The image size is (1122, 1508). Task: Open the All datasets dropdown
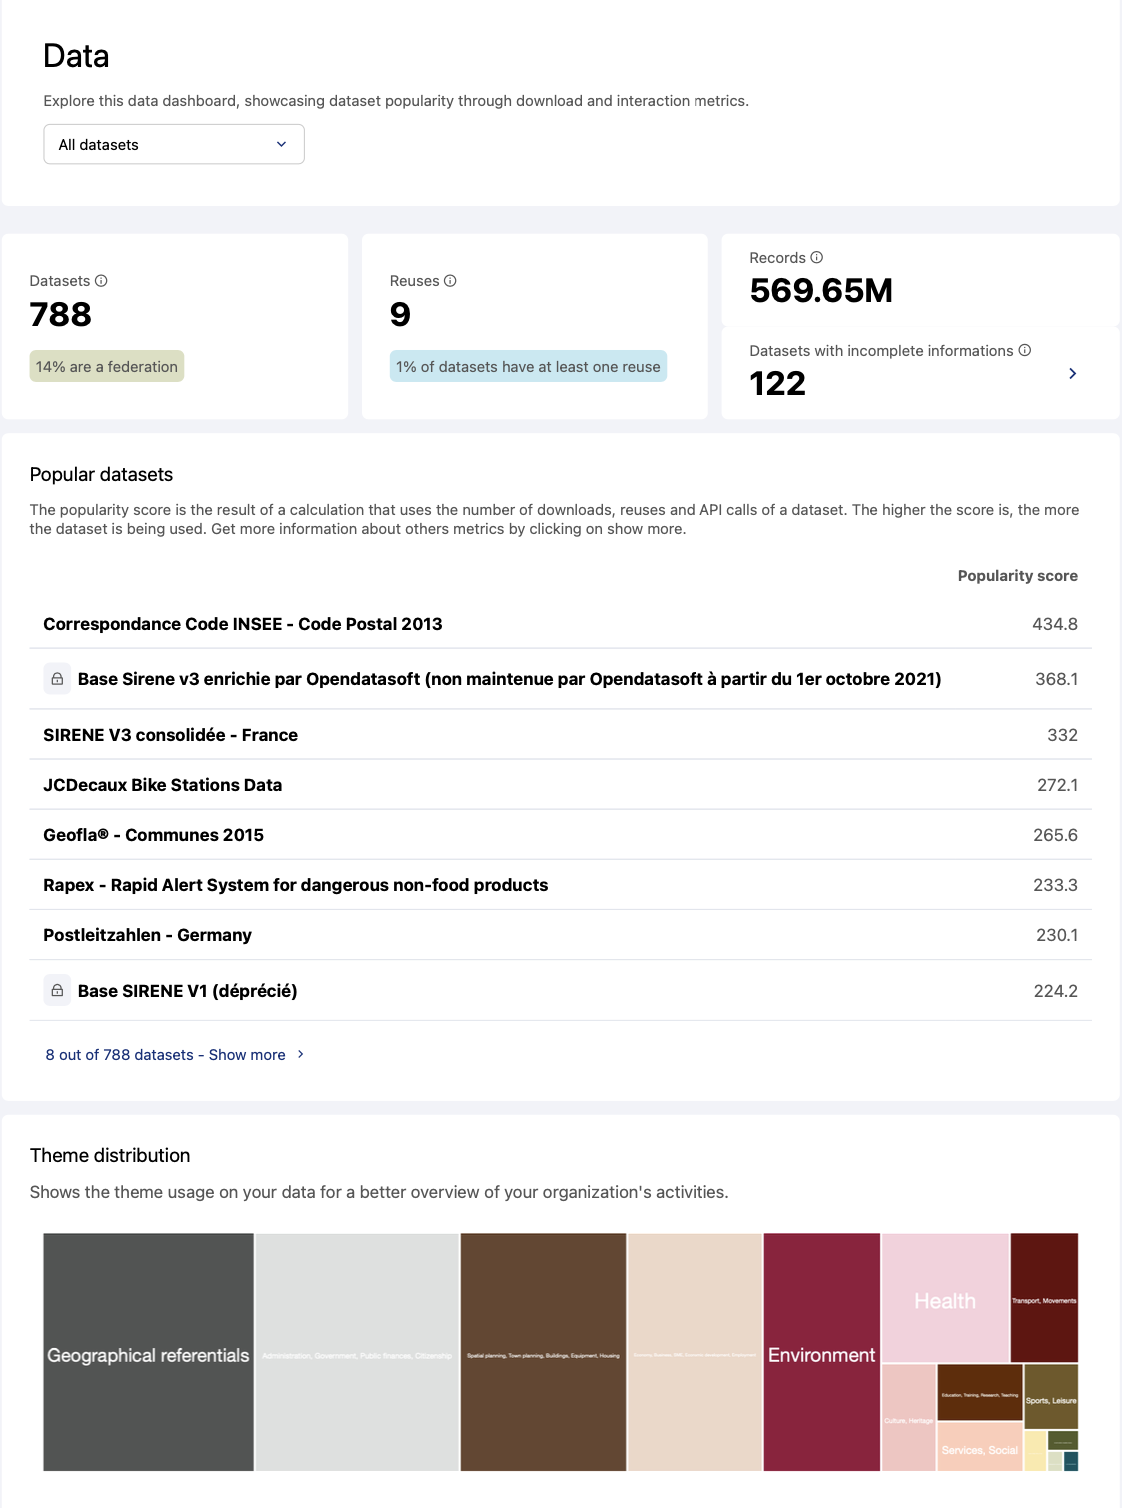click(174, 145)
